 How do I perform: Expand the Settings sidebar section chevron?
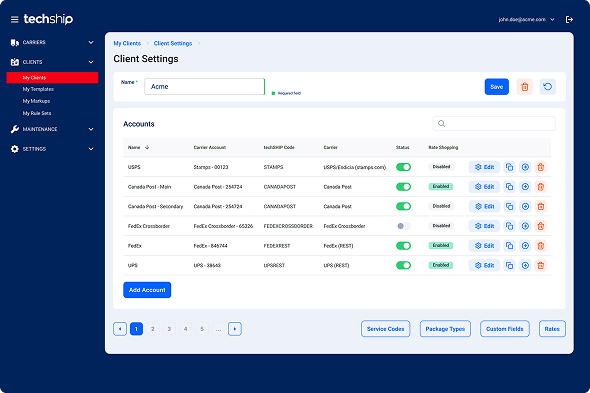click(91, 149)
